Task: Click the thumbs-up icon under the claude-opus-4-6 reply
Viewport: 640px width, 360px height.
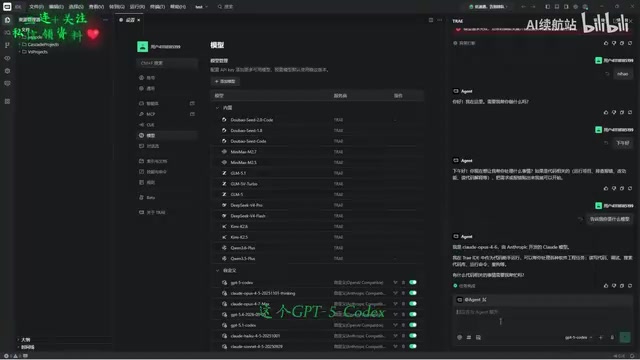Action: (x=606, y=286)
